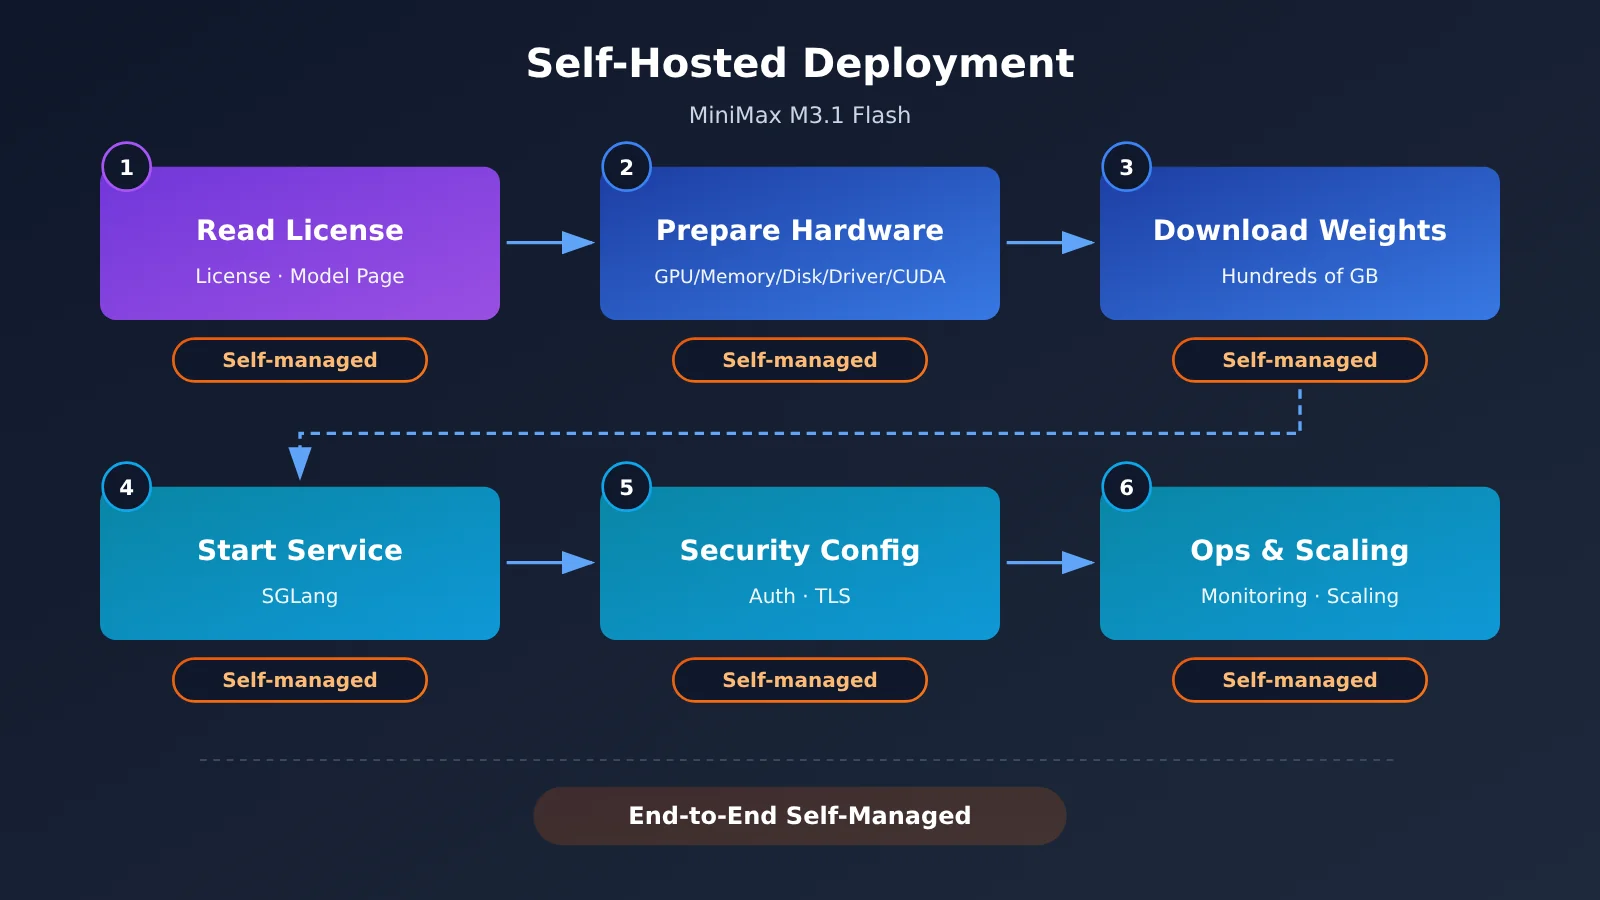This screenshot has height=900, width=1600.
Task: Click the Self-managed pill under Start Service
Action: click(300, 680)
